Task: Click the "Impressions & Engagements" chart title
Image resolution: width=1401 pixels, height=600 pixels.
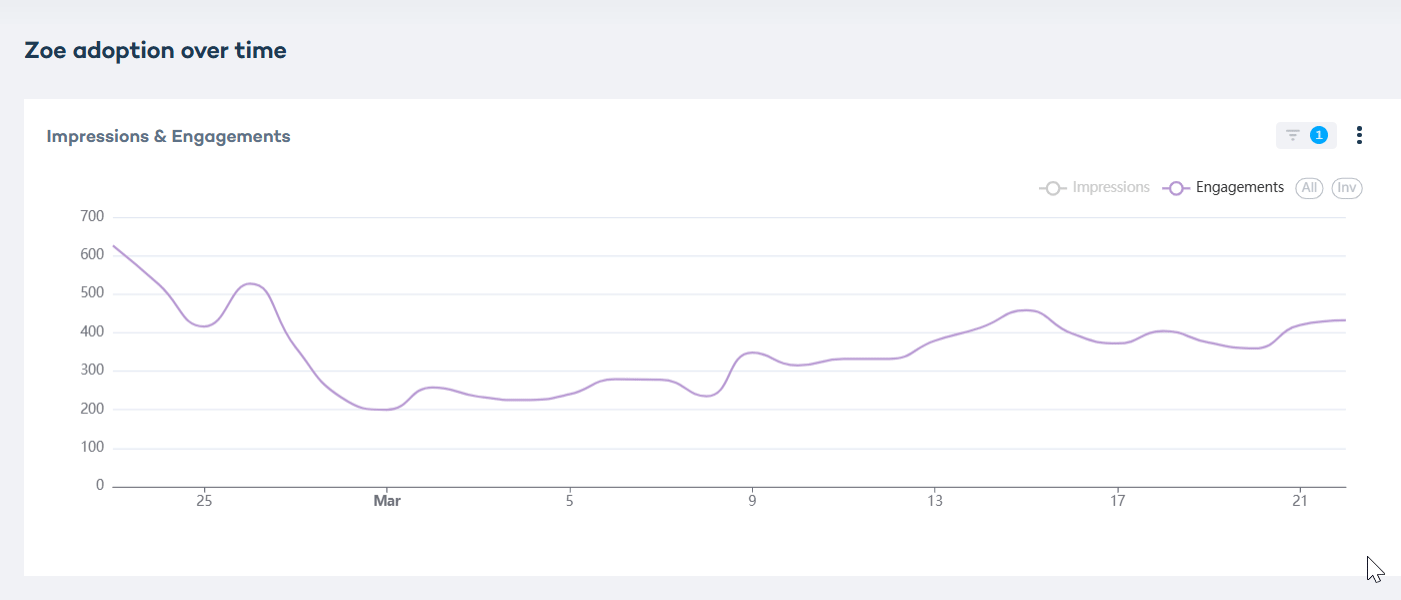Action: pyautogui.click(x=168, y=136)
